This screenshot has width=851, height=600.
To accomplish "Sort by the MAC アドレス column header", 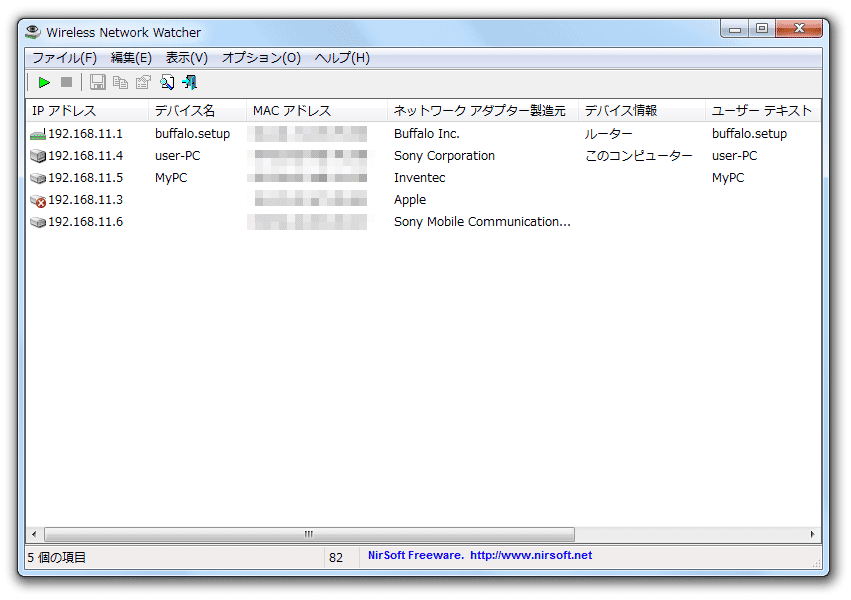I will click(317, 111).
